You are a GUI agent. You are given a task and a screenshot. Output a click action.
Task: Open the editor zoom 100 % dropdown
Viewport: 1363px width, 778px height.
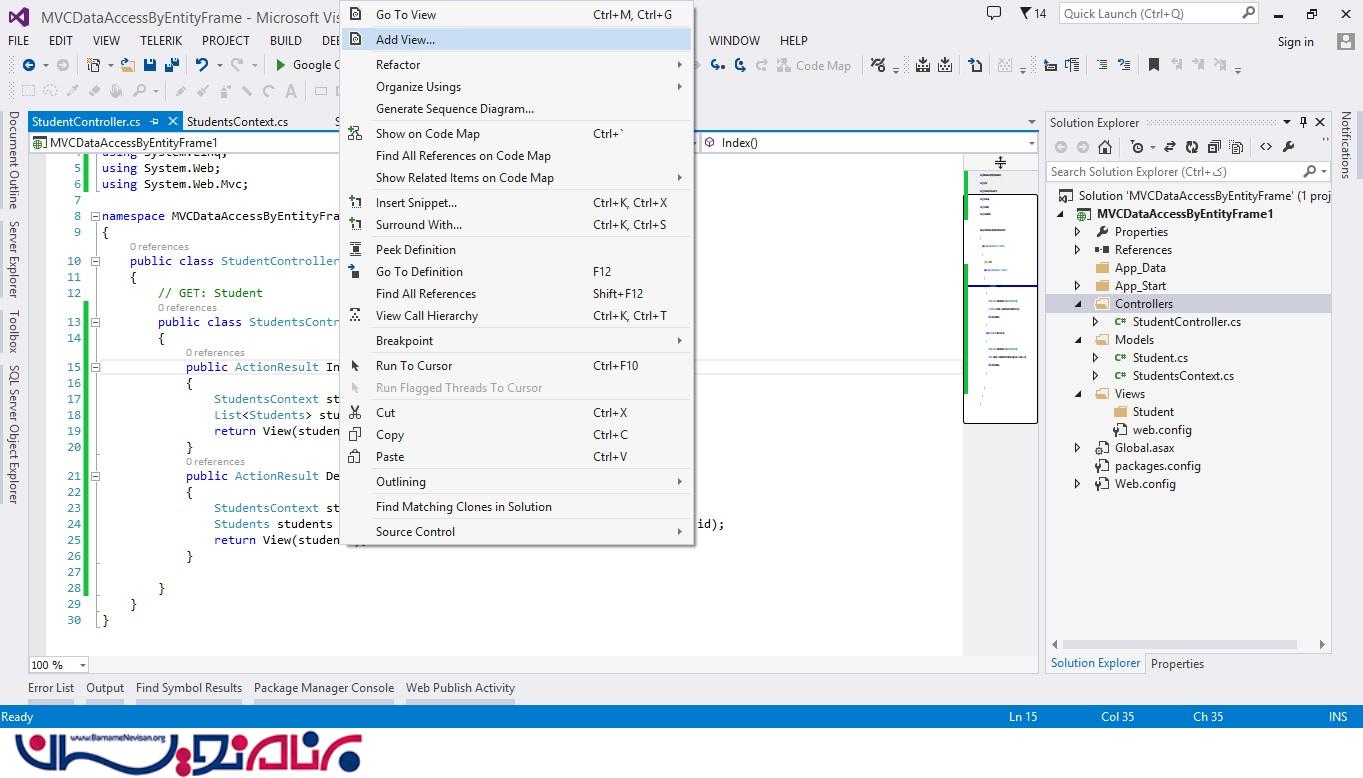pyautogui.click(x=82, y=665)
